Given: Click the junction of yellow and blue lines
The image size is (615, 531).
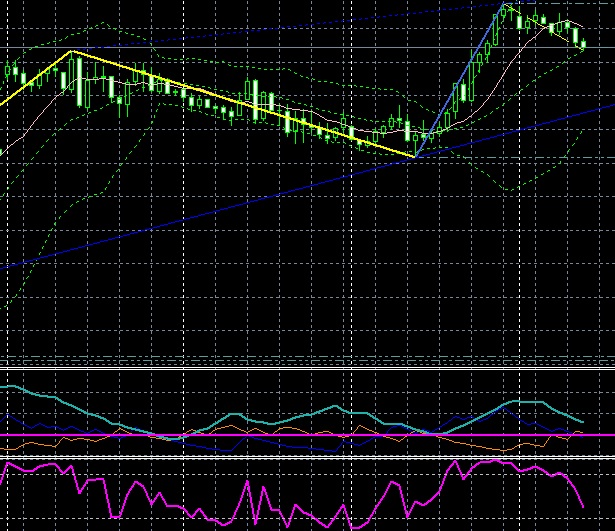Looking at the screenshot, I should (414, 157).
